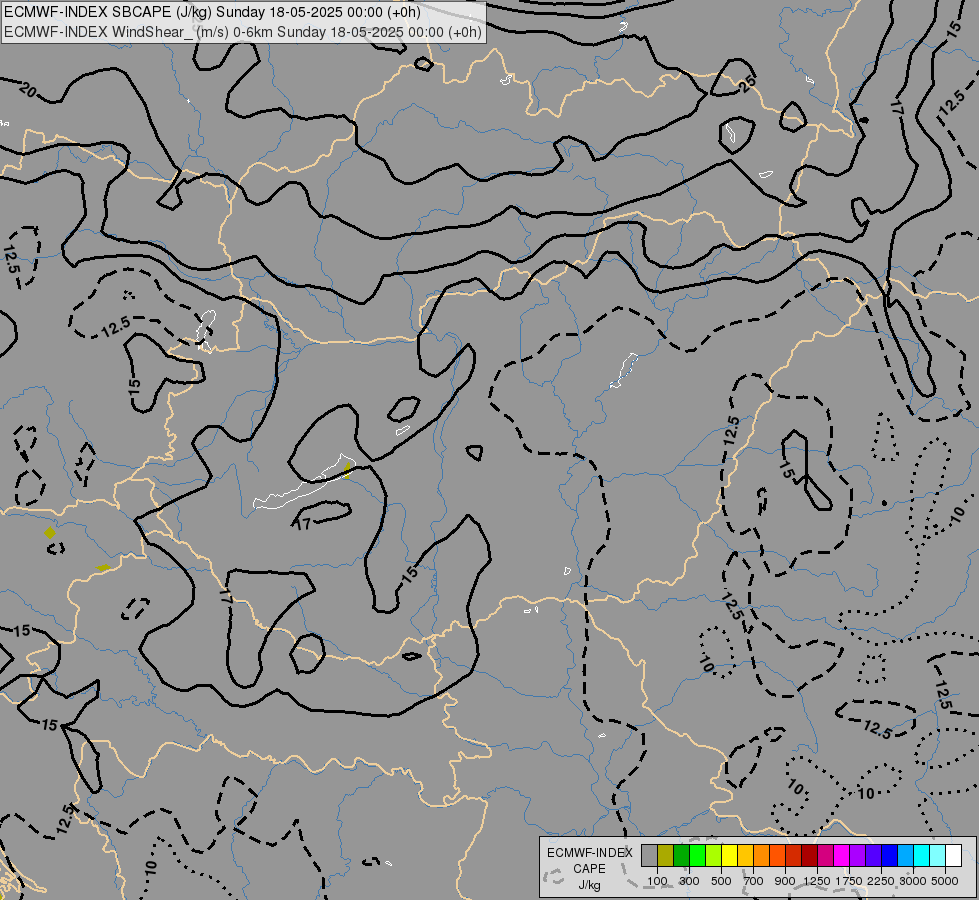Screen dimensions: 979x900
Task: Click the legend value 2250
Action: pyautogui.click(x=881, y=881)
